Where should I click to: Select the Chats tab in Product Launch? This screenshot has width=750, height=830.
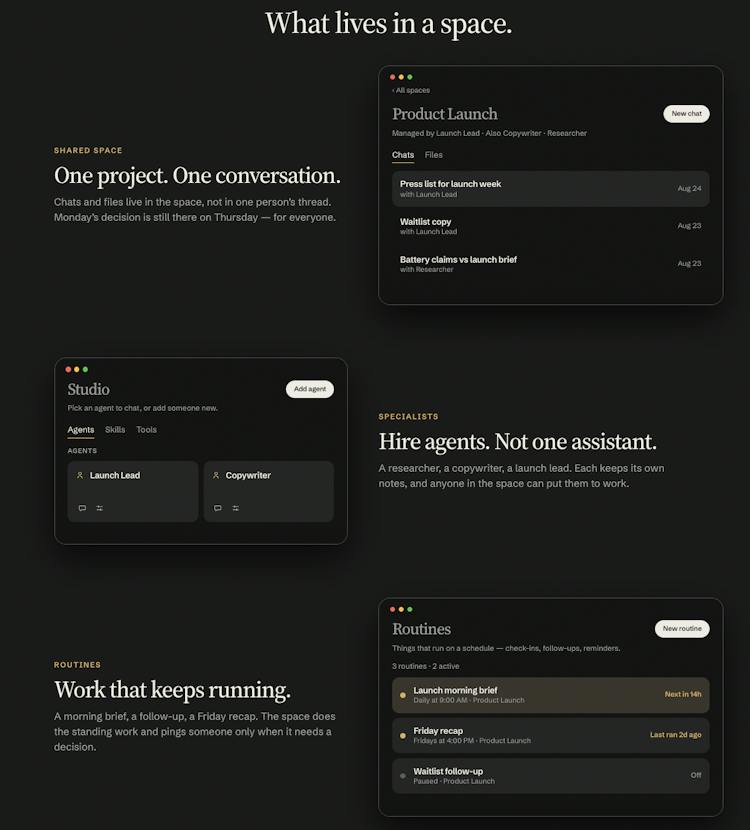[403, 155]
